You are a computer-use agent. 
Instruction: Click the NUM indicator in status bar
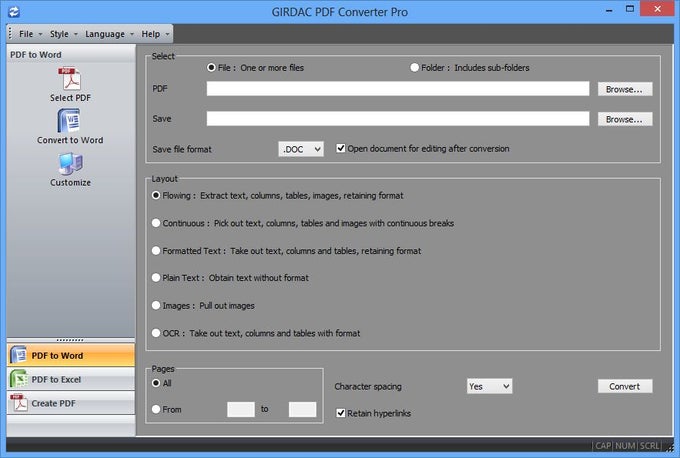point(625,446)
